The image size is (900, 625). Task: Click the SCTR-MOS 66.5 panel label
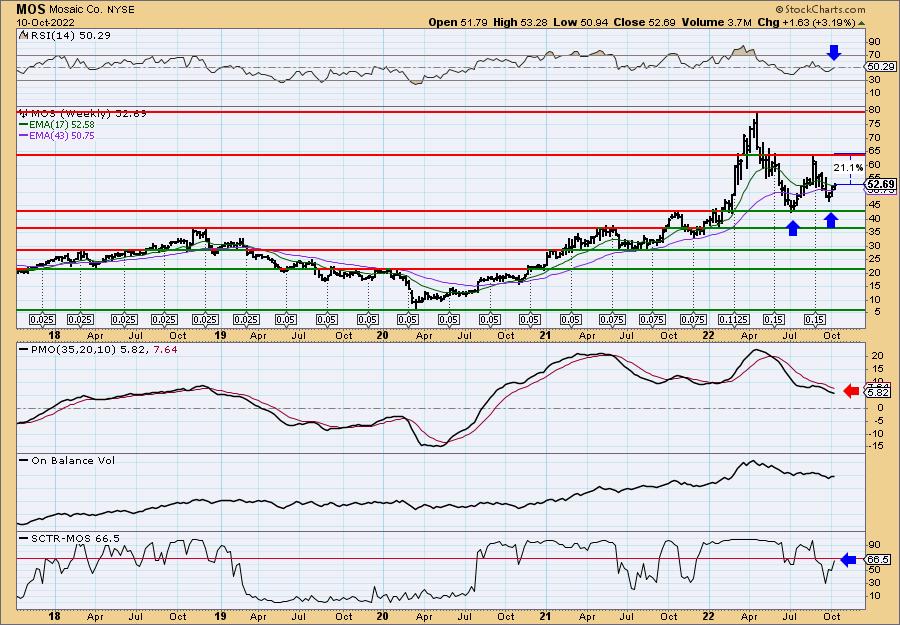(69, 538)
